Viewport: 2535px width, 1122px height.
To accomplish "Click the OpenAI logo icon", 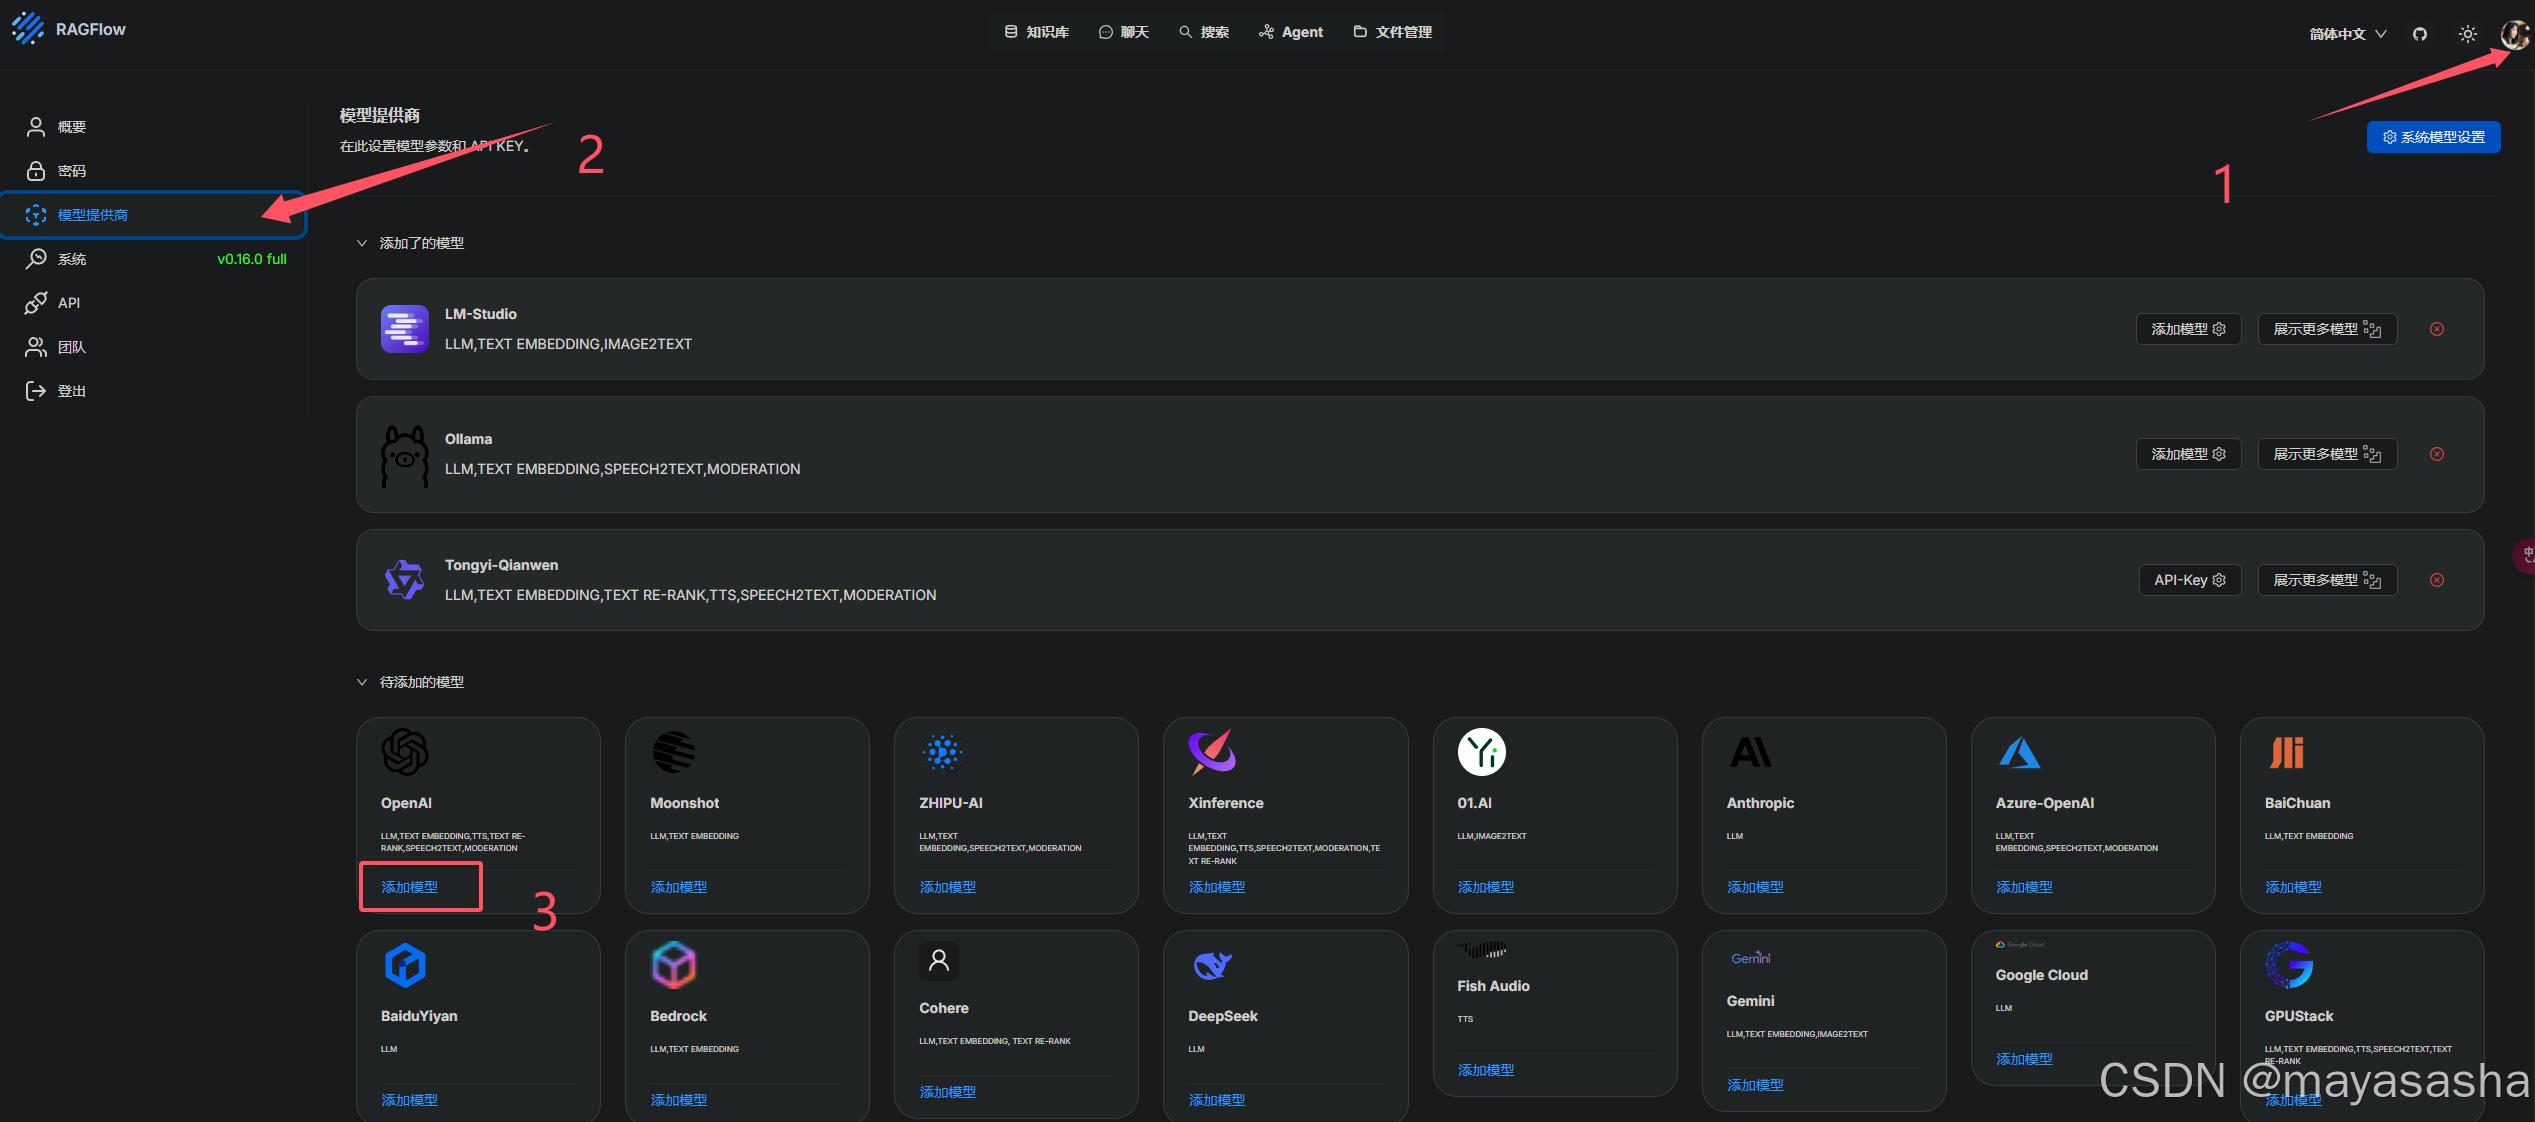I will point(405,752).
